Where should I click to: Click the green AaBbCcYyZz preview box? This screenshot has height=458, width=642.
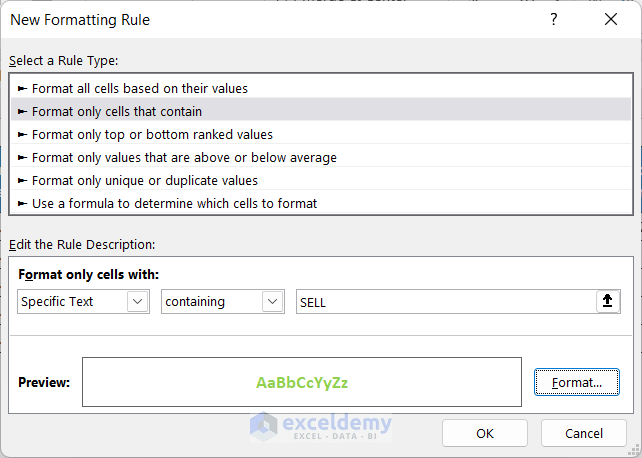(x=302, y=382)
